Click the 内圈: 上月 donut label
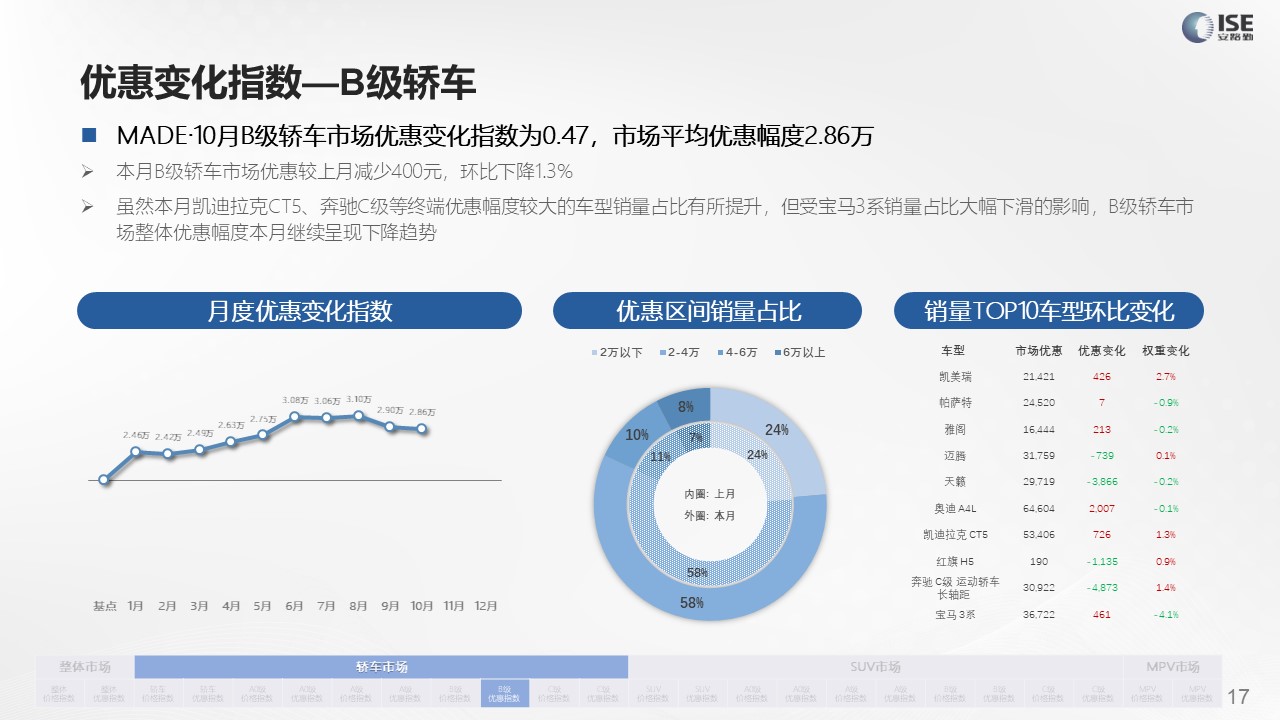The image size is (1280, 720). click(710, 494)
